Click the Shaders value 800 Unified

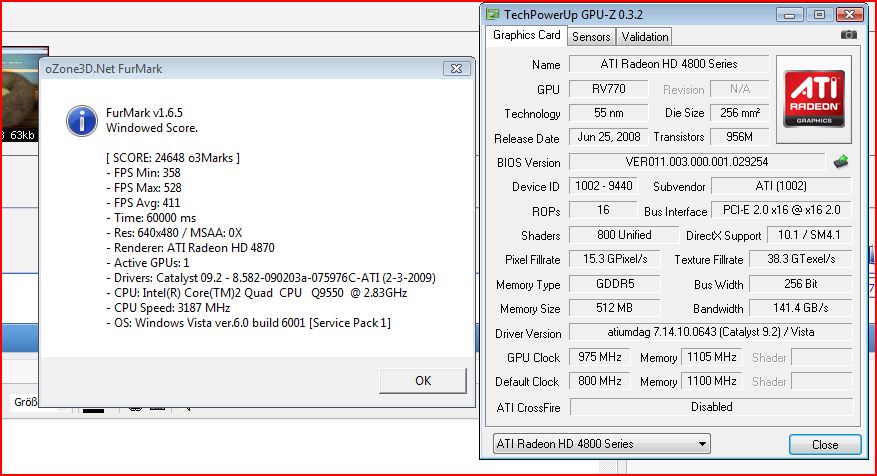(624, 235)
